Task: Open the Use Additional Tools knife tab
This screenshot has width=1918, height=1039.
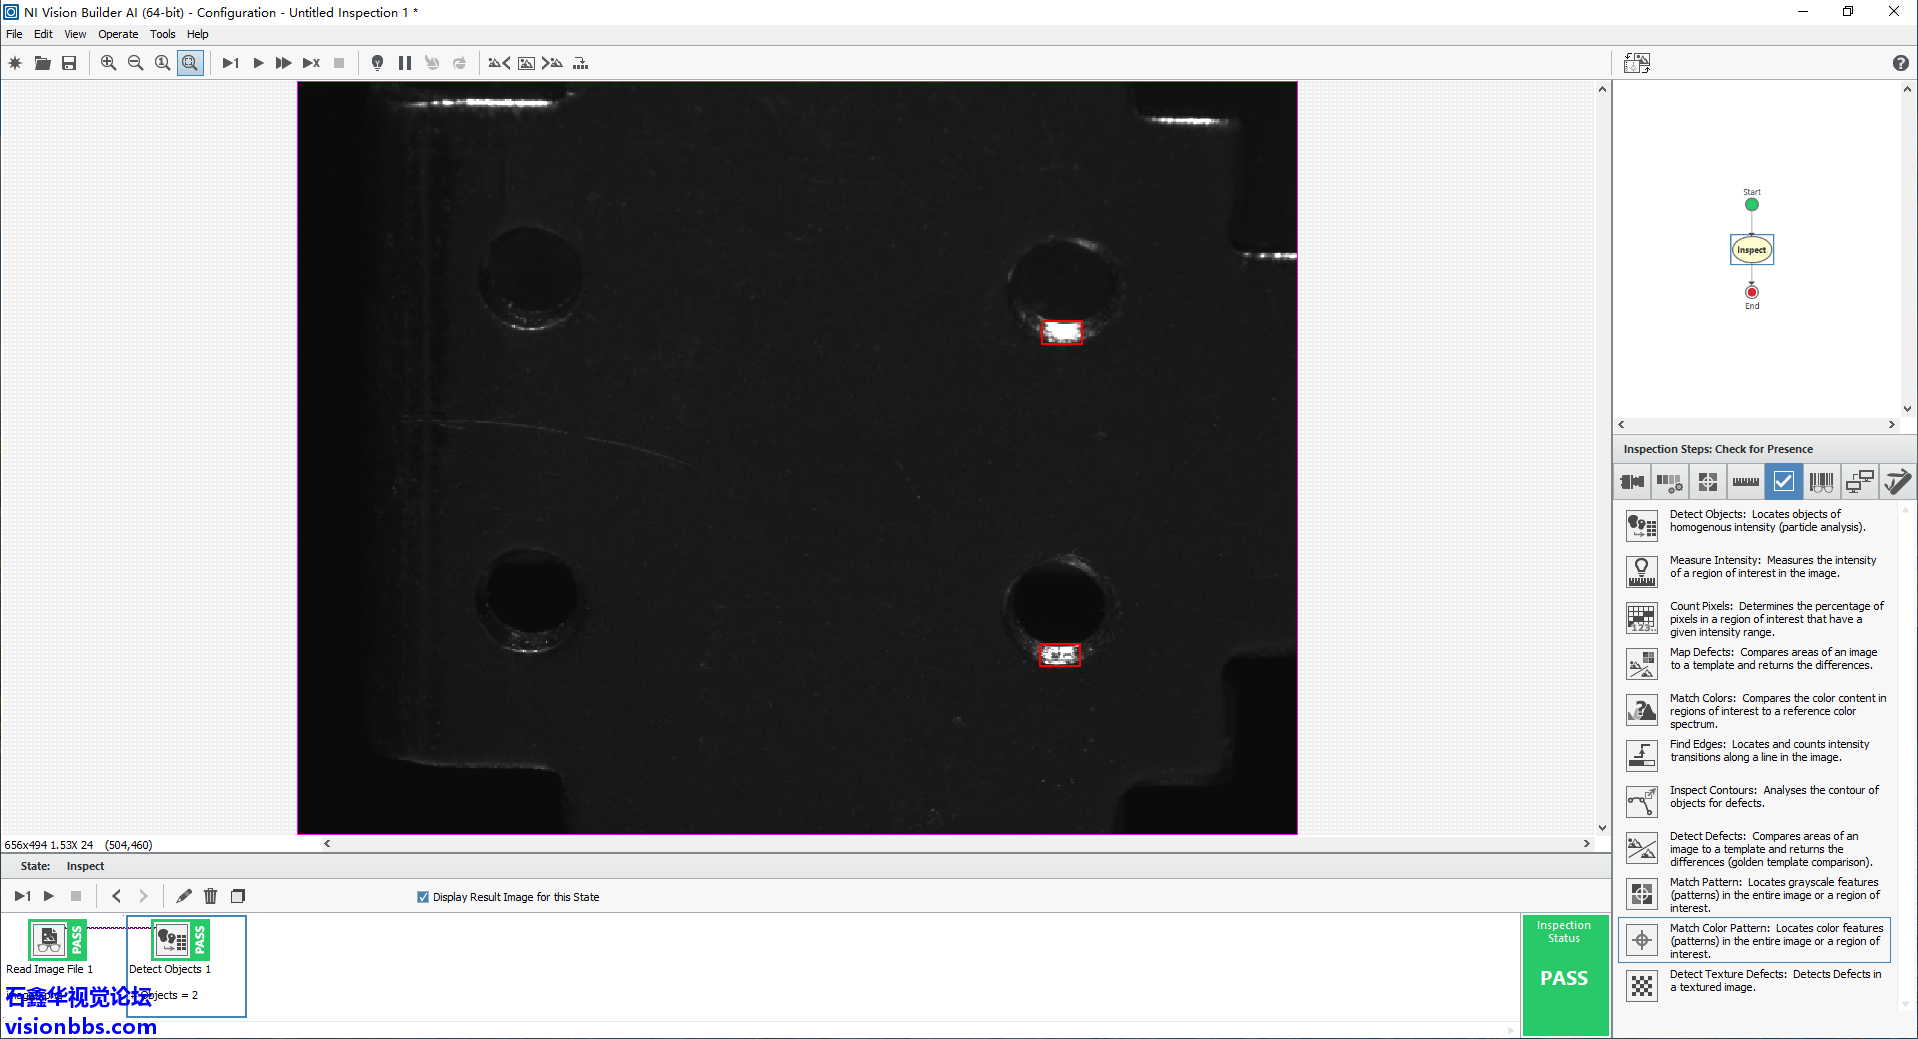Action: click(x=1897, y=482)
